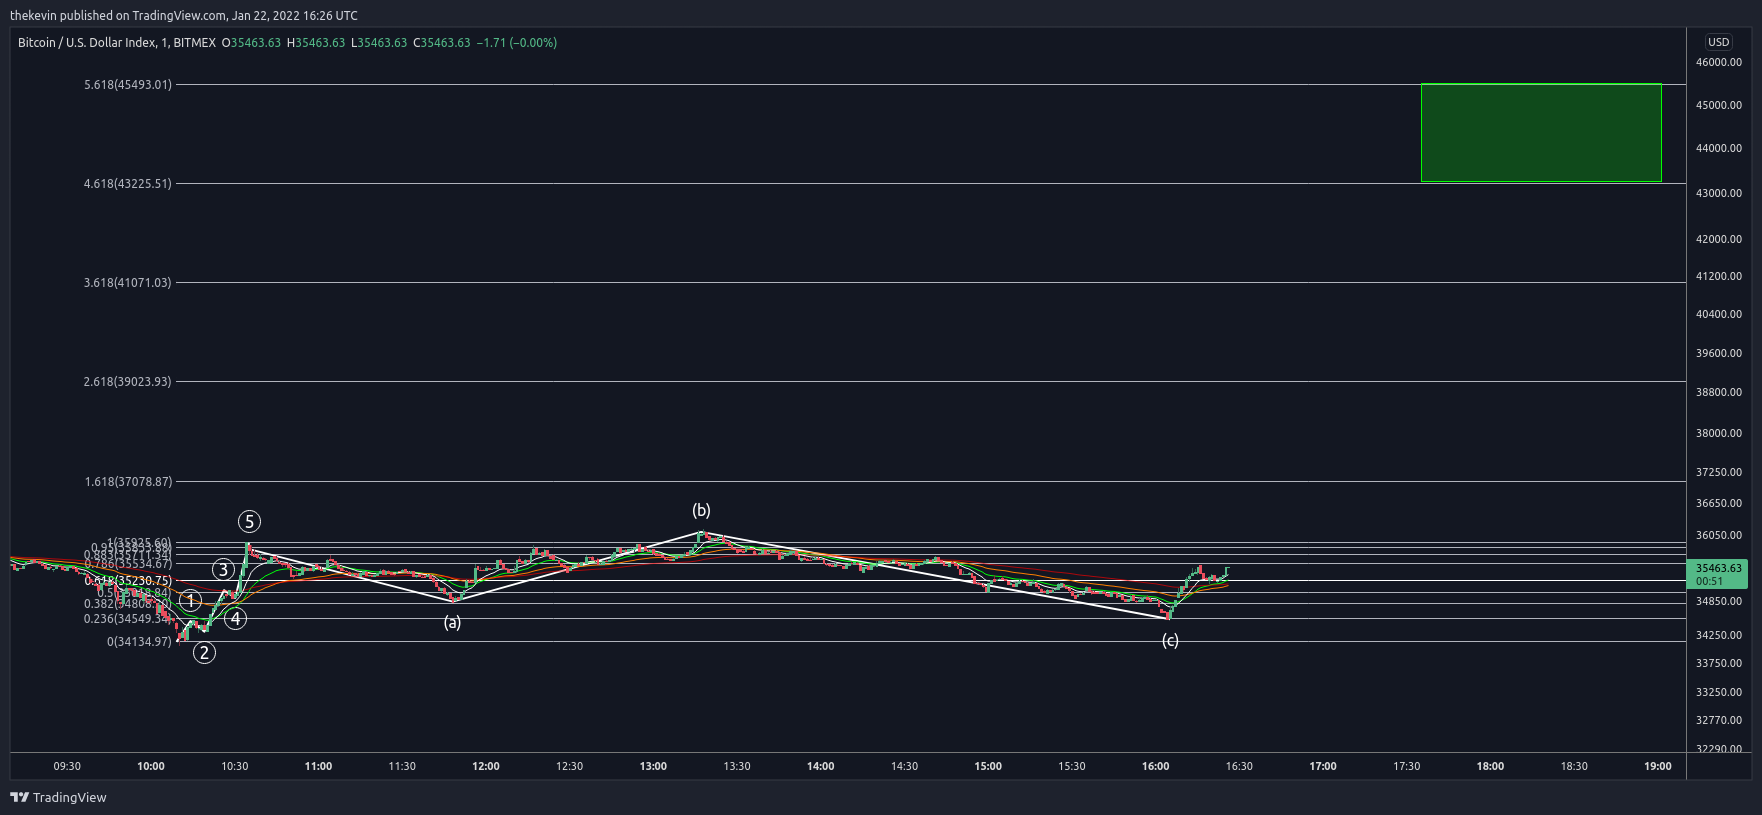Image resolution: width=1762 pixels, height=815 pixels.
Task: Click the 36050.00 price axis label
Action: [x=1719, y=535]
